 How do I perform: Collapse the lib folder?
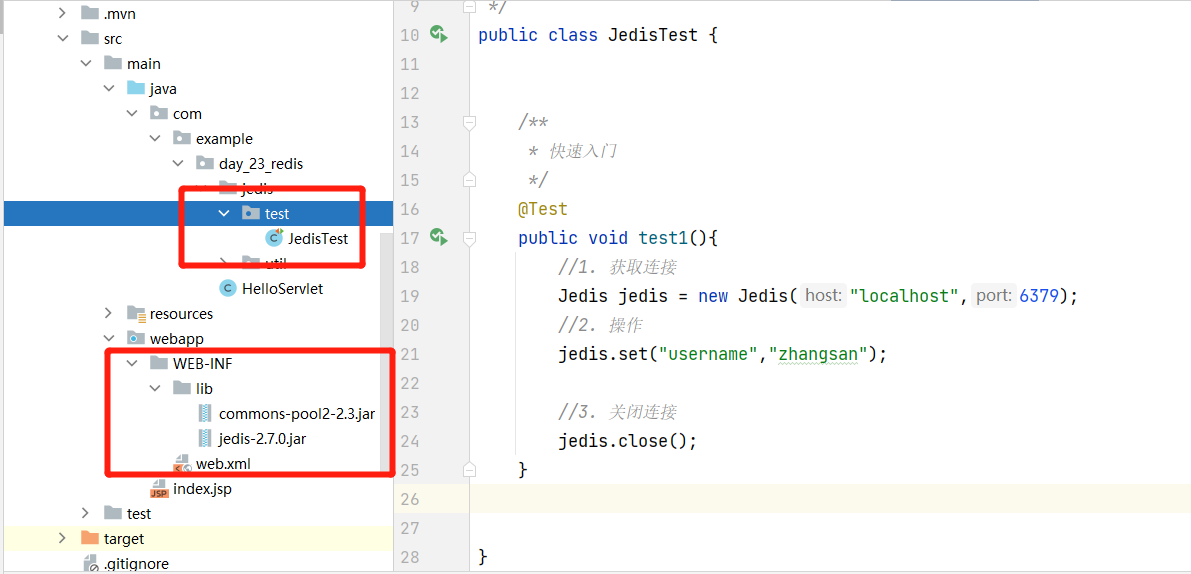155,388
